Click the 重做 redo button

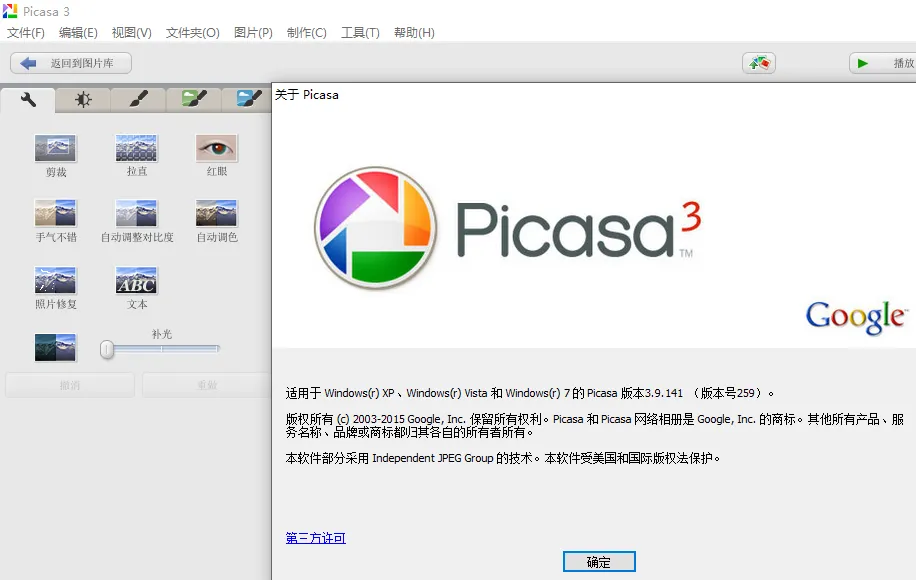[207, 385]
